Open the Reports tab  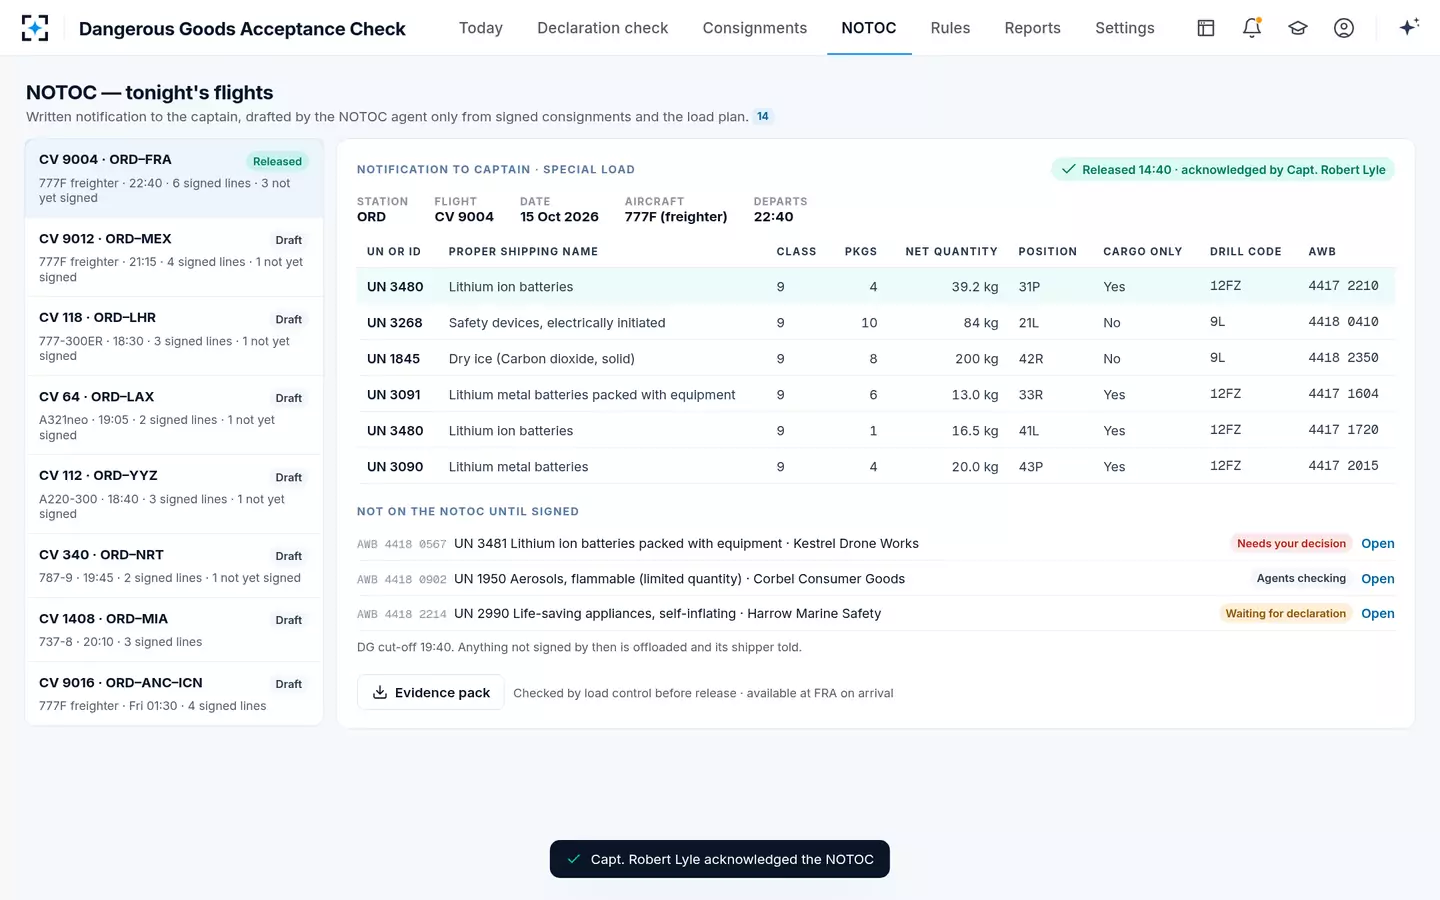pos(1032,28)
